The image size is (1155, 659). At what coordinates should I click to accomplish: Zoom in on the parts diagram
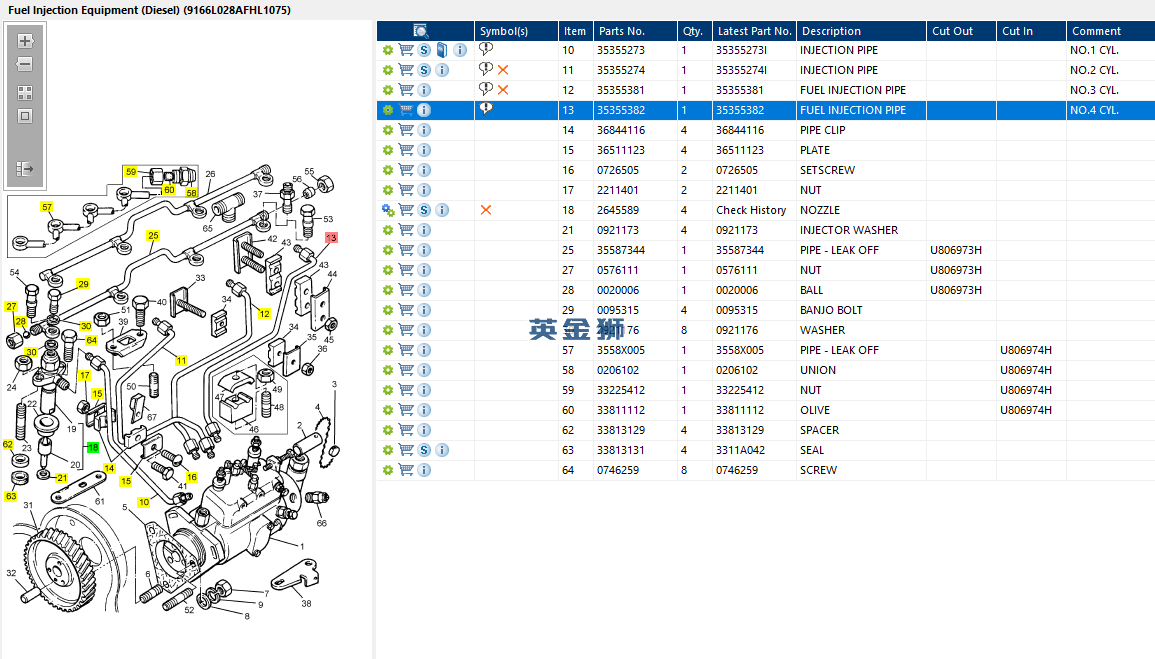coord(25,41)
